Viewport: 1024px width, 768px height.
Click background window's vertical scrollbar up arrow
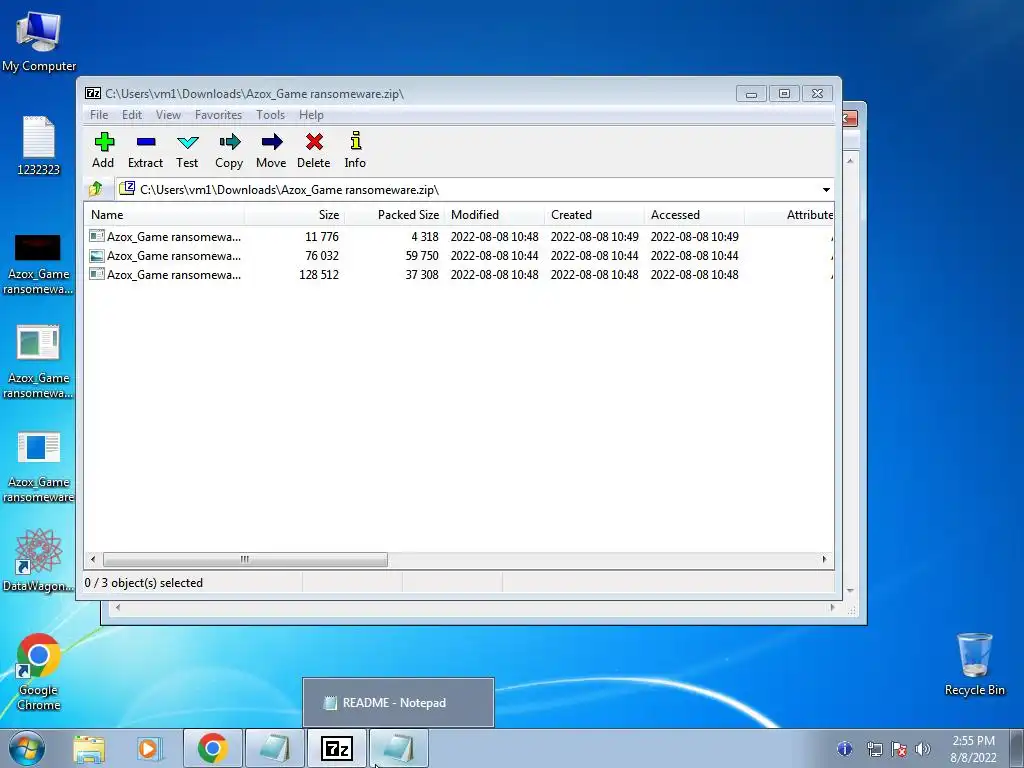850,161
